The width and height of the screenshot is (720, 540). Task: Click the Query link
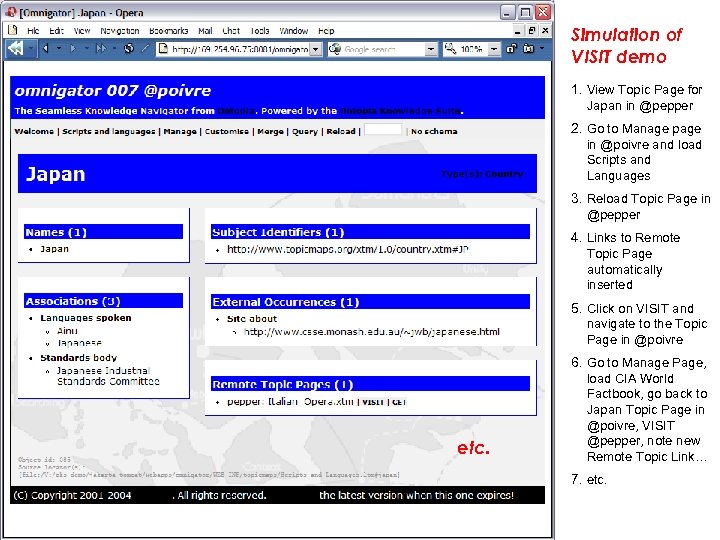(x=305, y=131)
